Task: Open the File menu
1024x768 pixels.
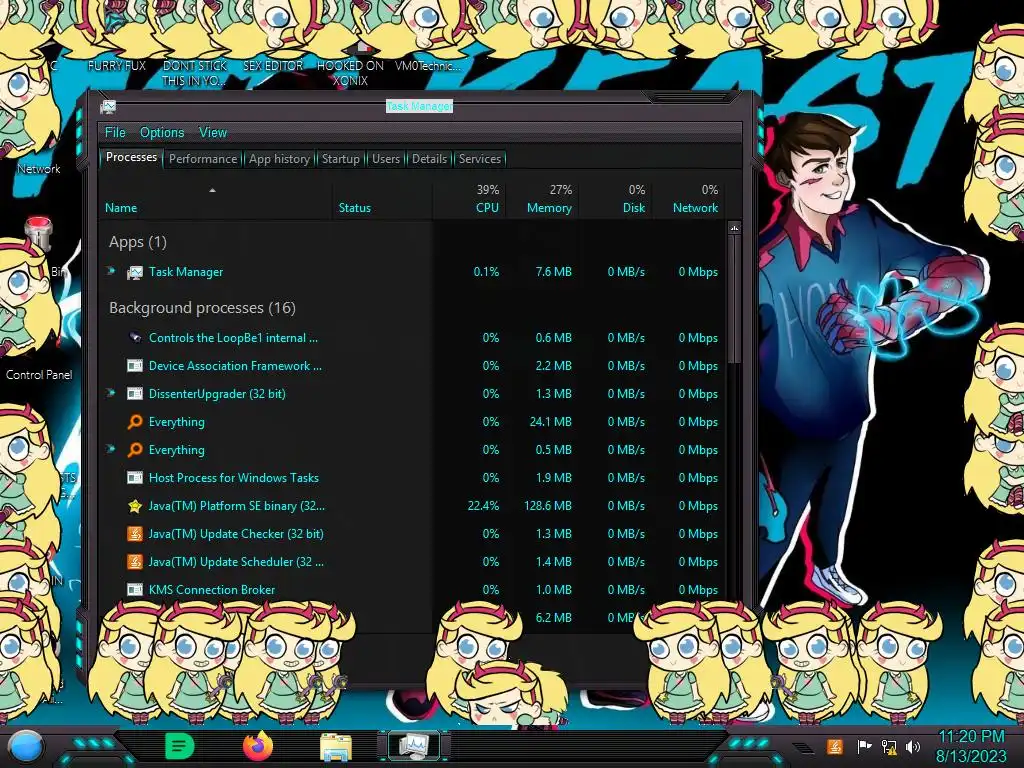Action: 115,133
